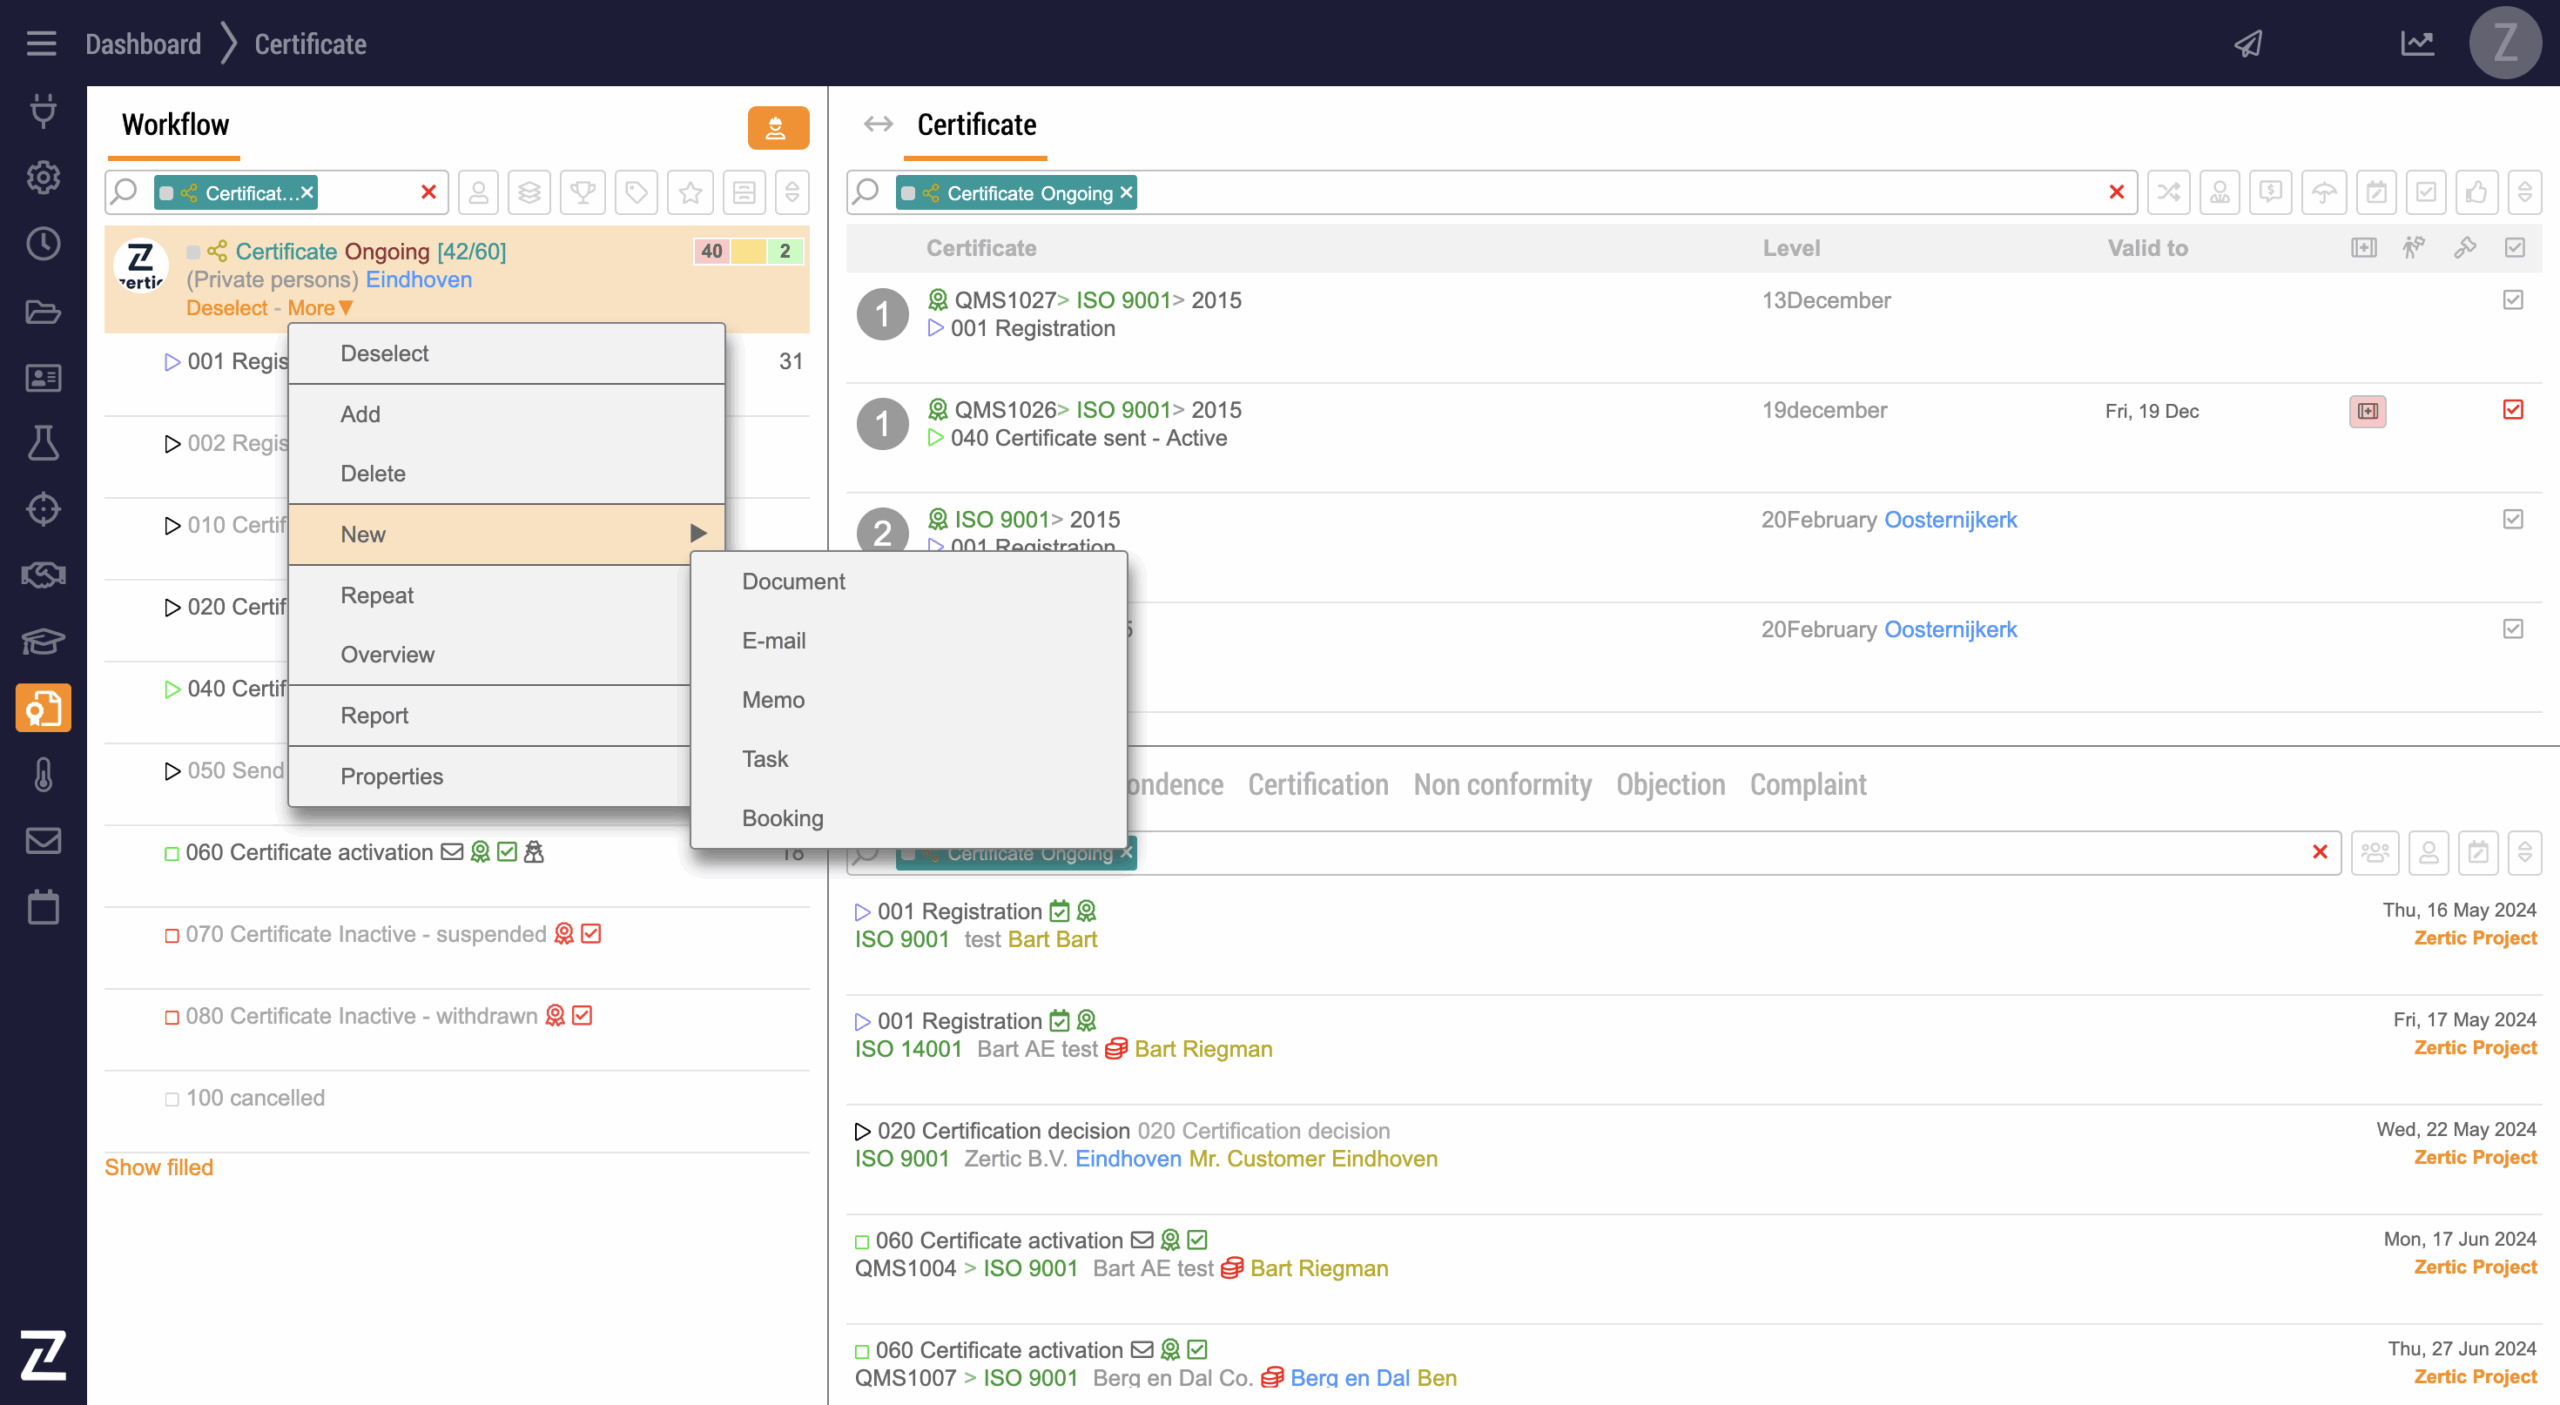Open the Non conformity tab
This screenshot has height=1405, width=2560.
point(1502,785)
